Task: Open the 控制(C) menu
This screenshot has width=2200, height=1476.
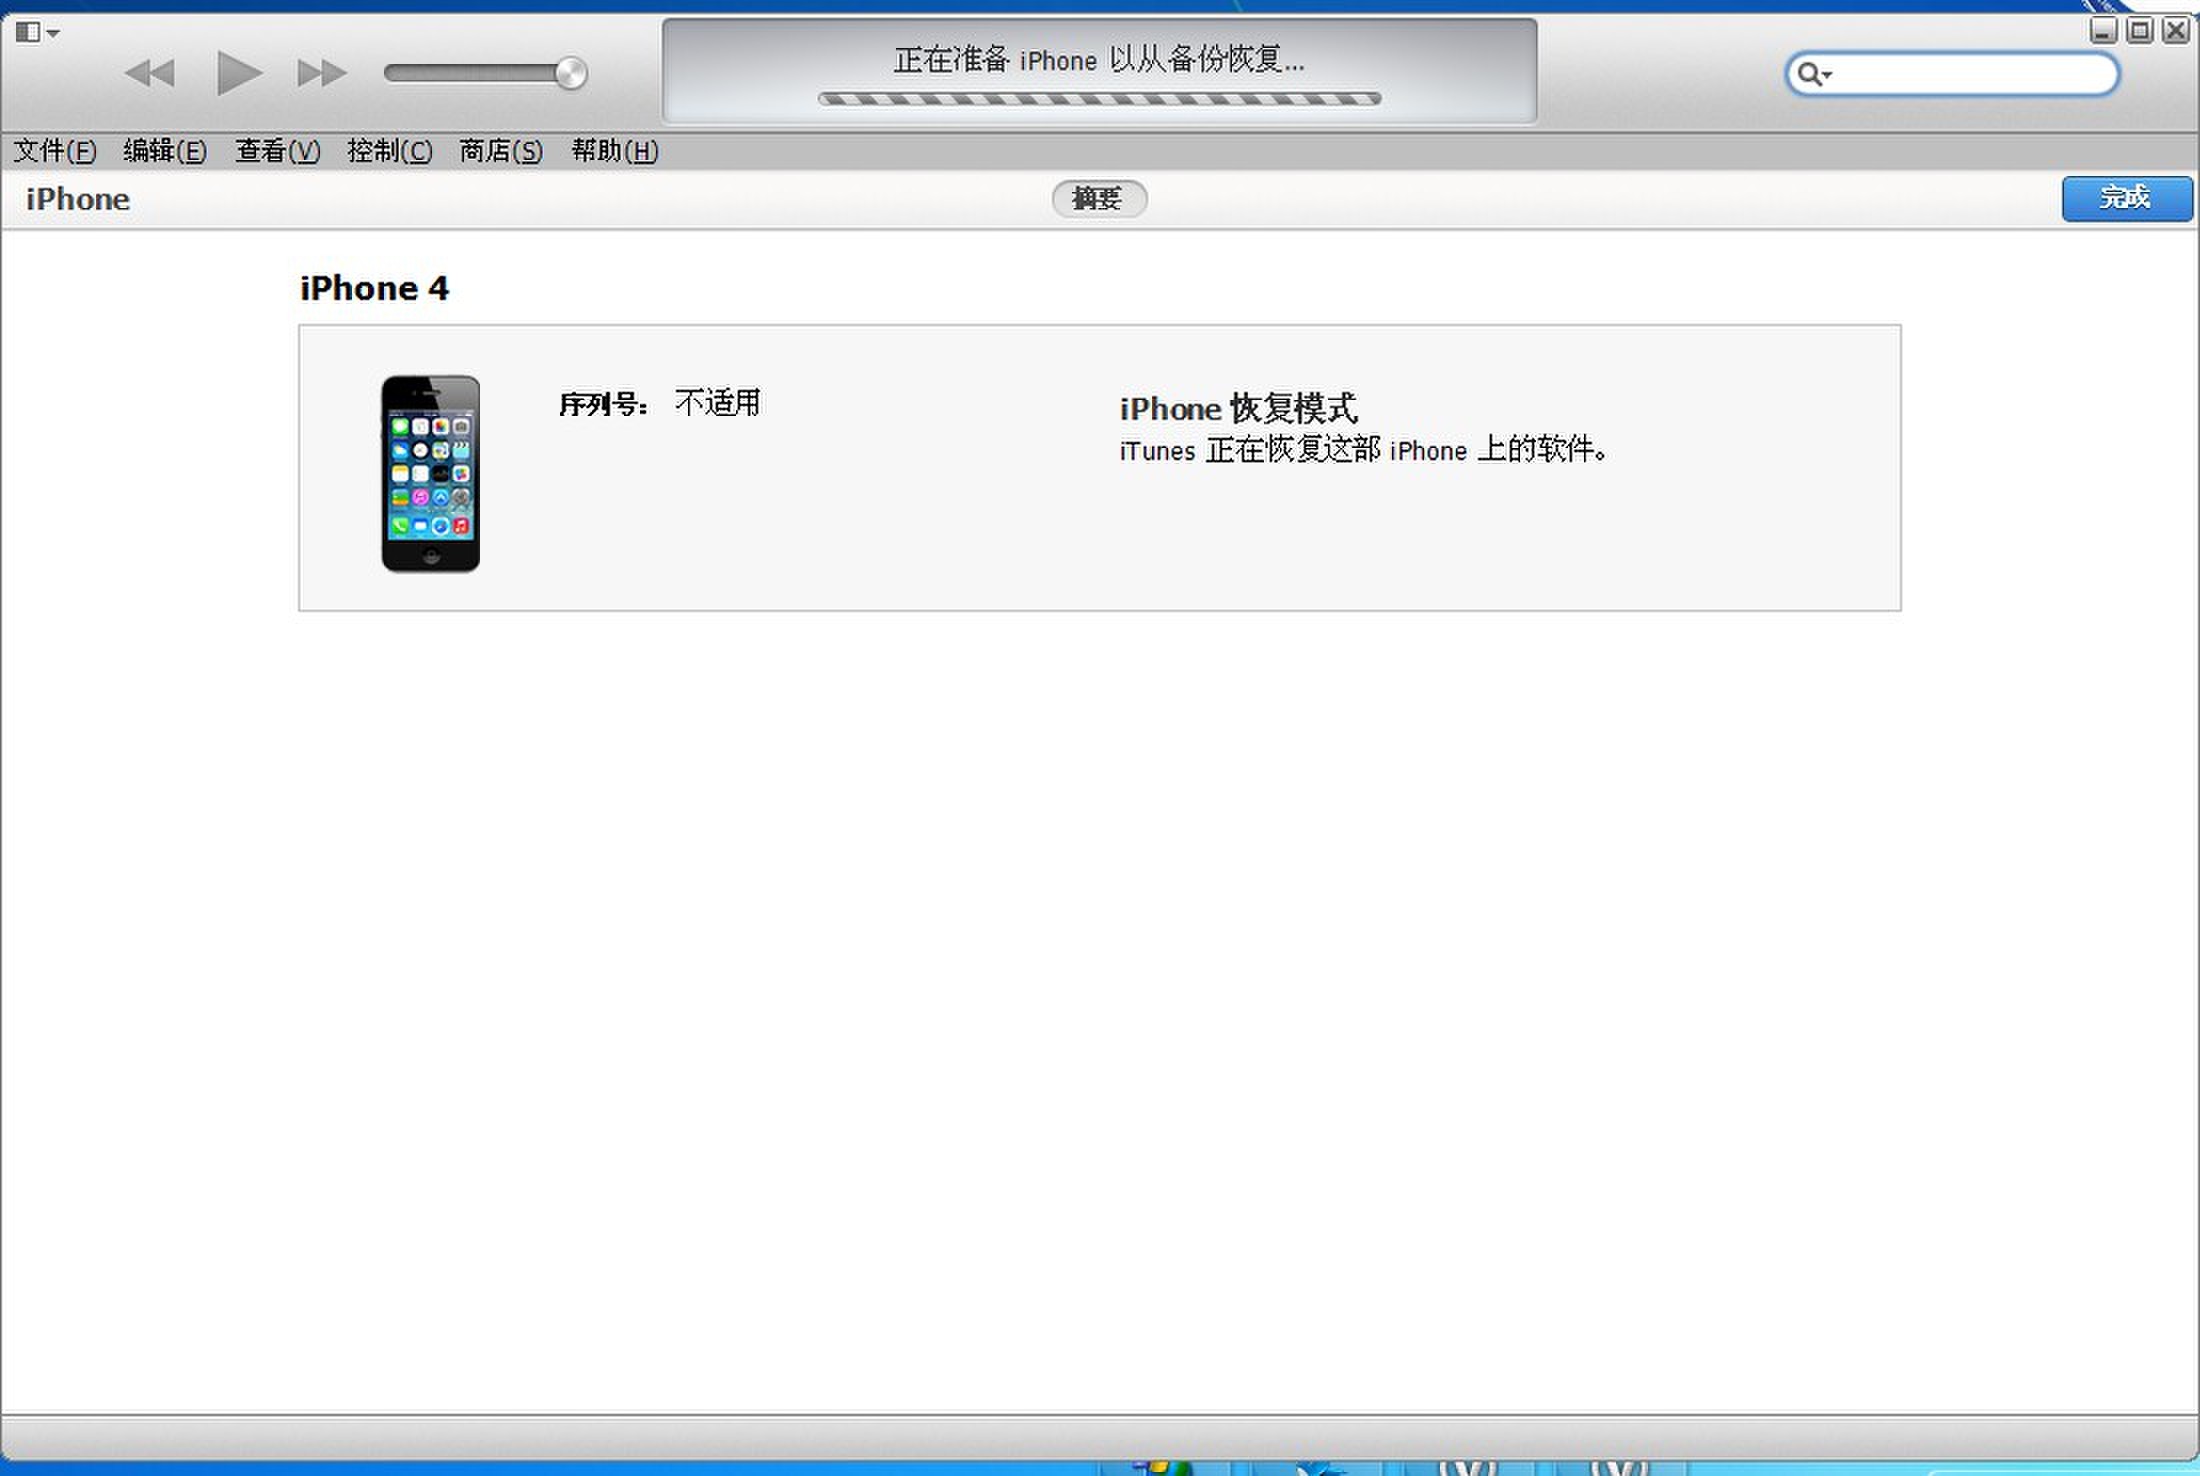Action: (x=390, y=151)
